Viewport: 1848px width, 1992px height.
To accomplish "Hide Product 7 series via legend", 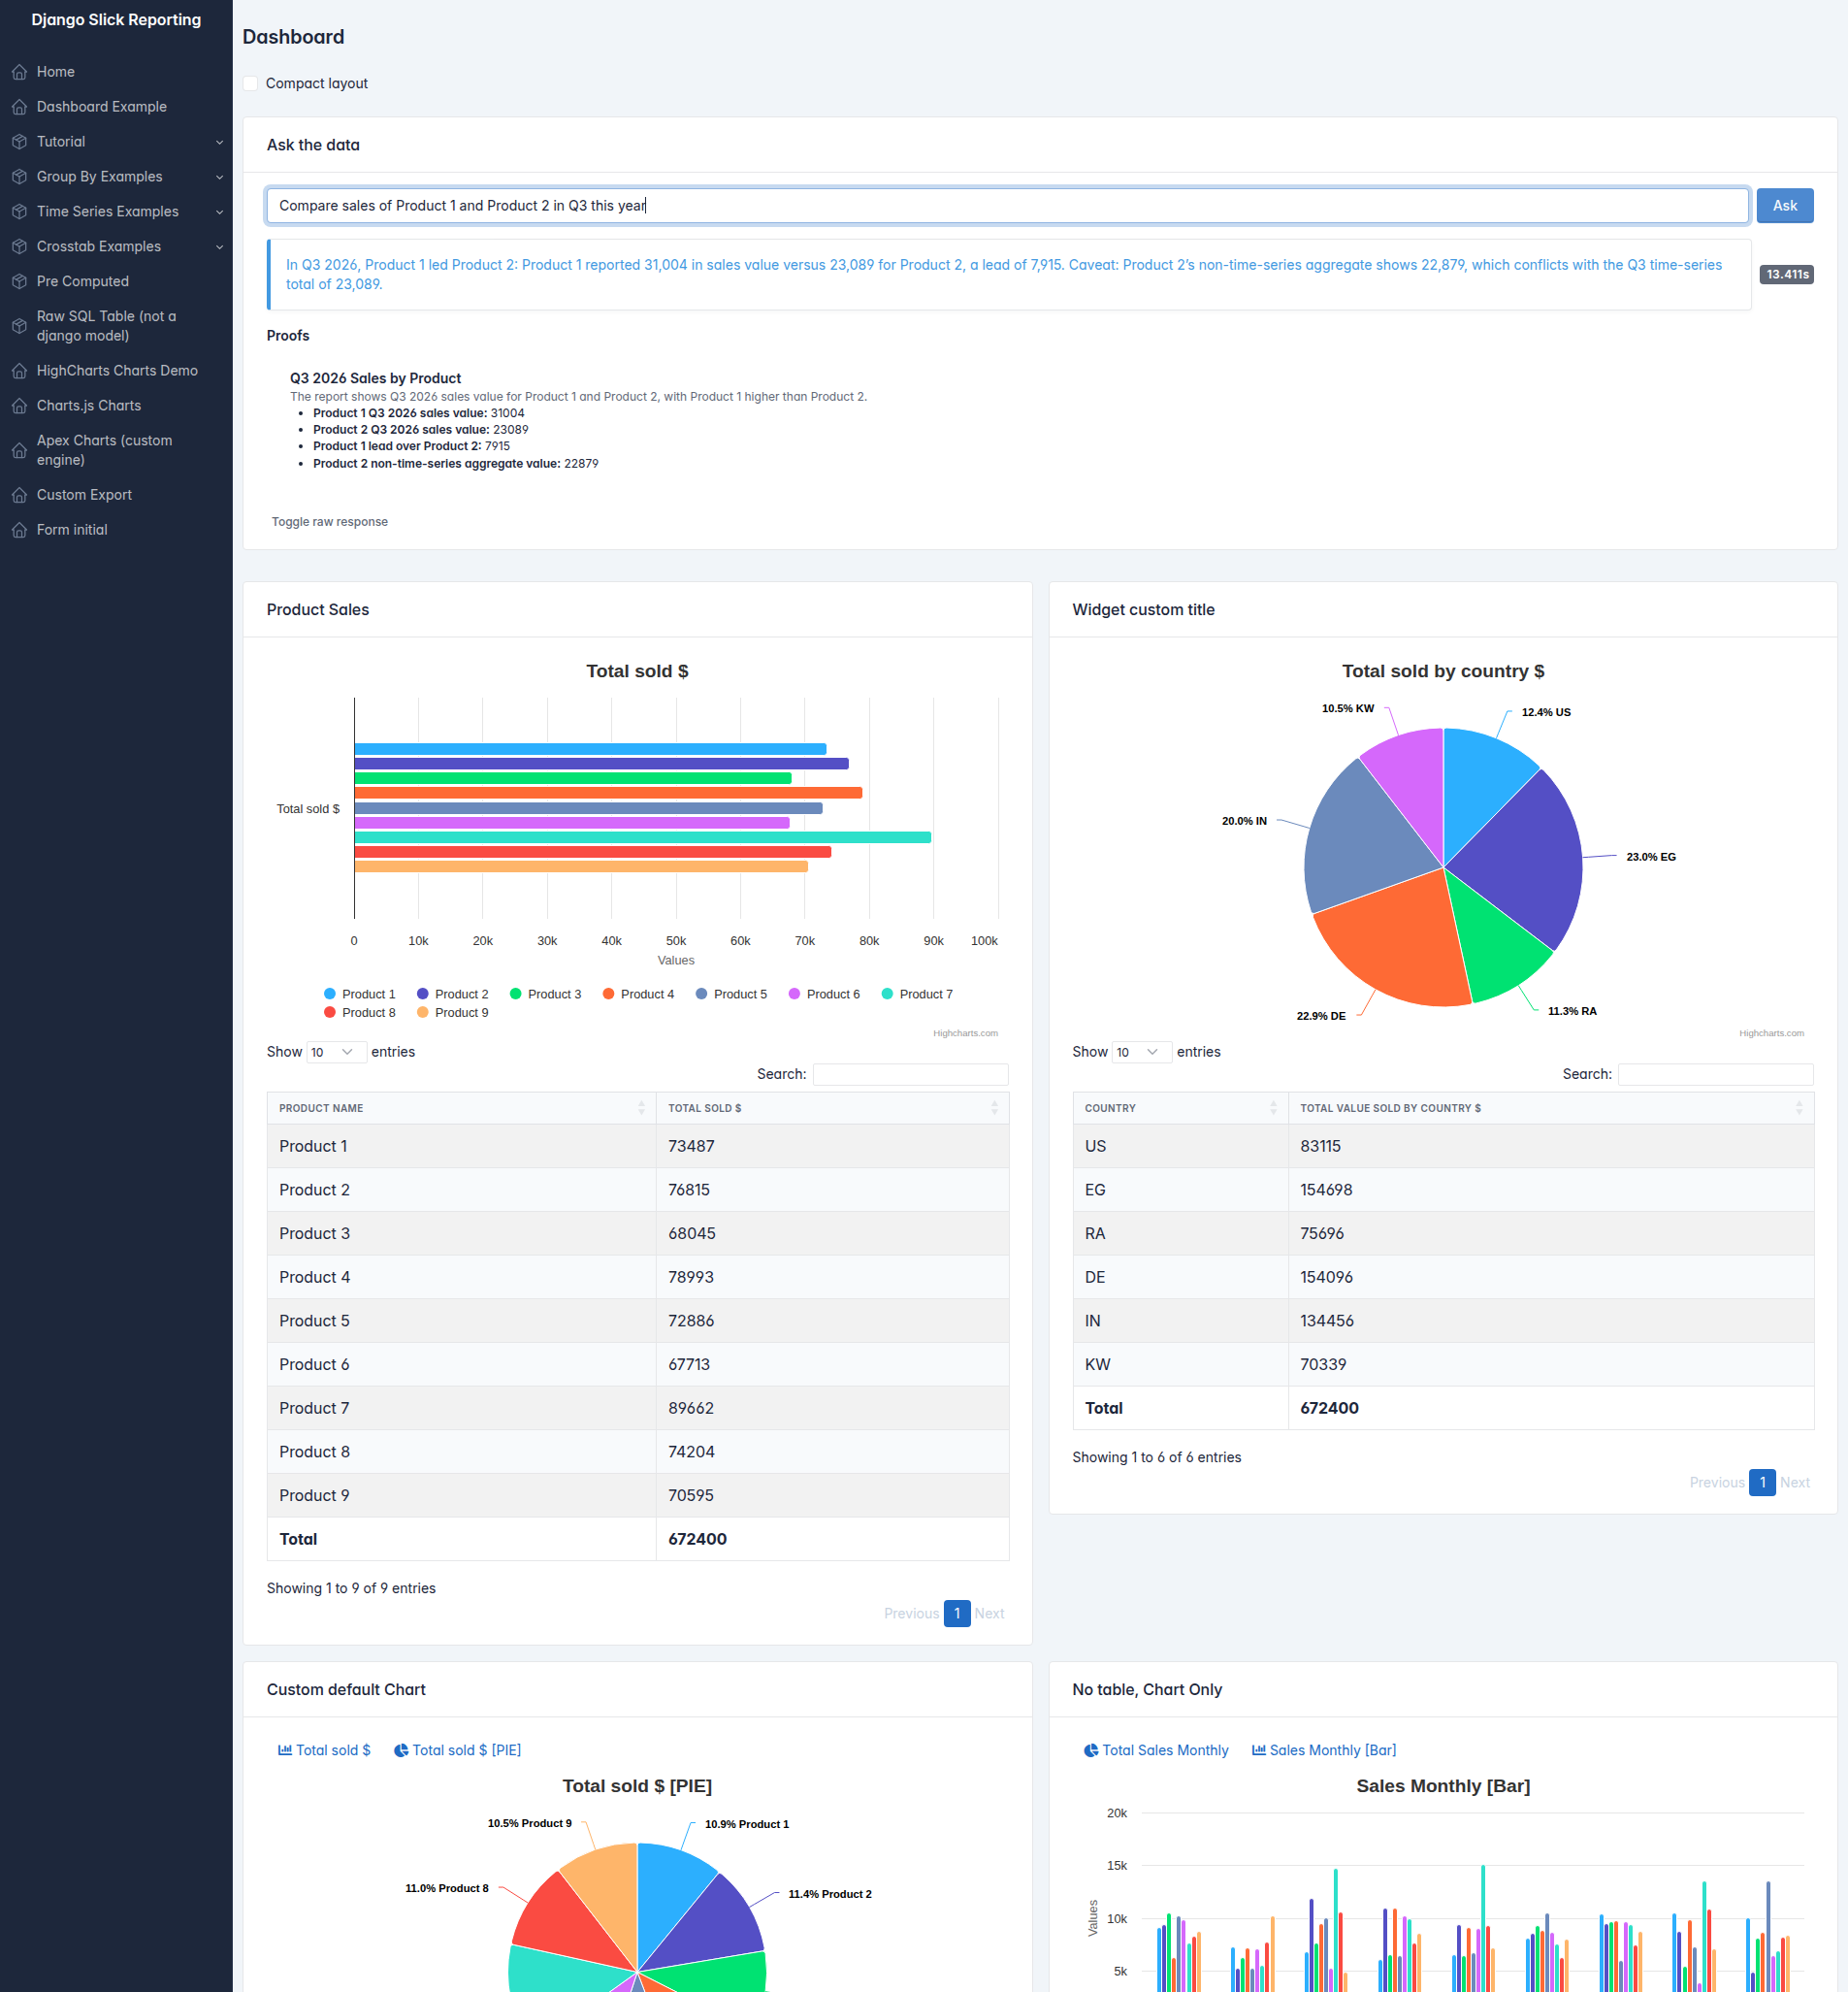I will [x=918, y=994].
